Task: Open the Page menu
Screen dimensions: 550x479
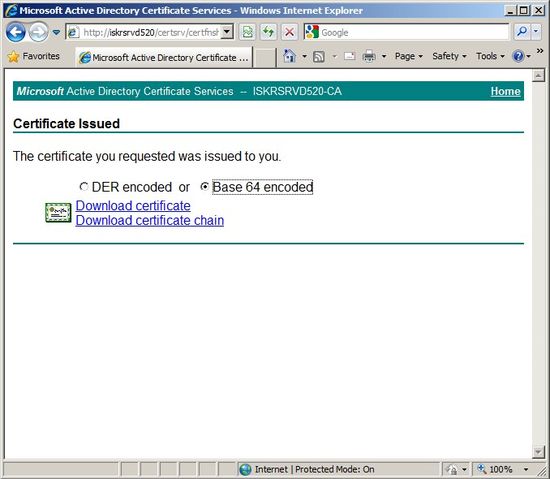Action: click(x=409, y=56)
